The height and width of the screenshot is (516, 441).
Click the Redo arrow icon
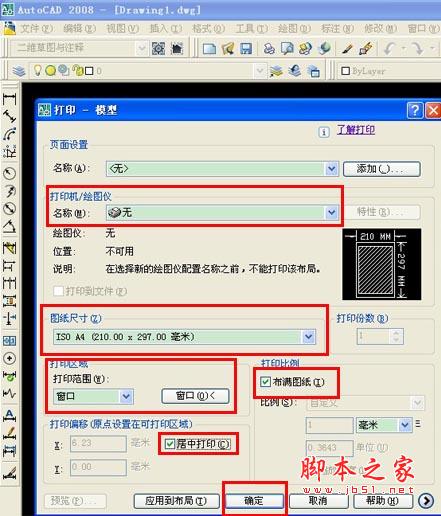[417, 49]
